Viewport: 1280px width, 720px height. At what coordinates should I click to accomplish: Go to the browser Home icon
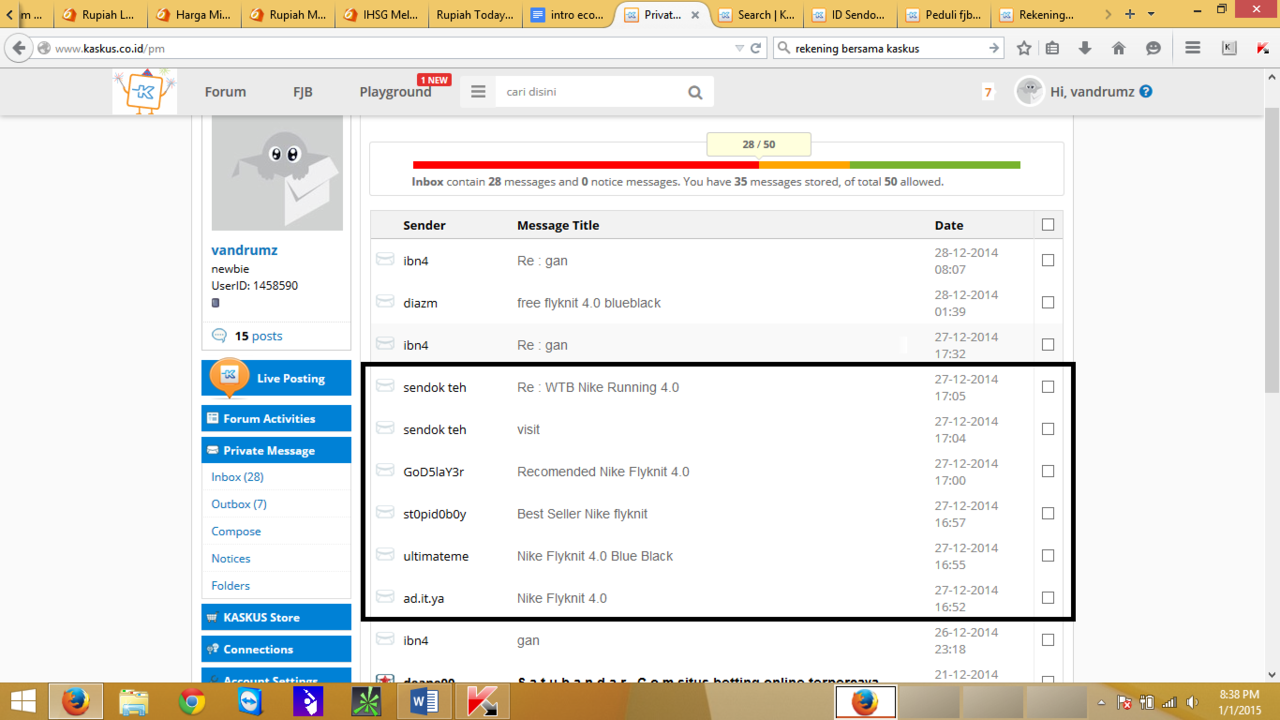1119,48
